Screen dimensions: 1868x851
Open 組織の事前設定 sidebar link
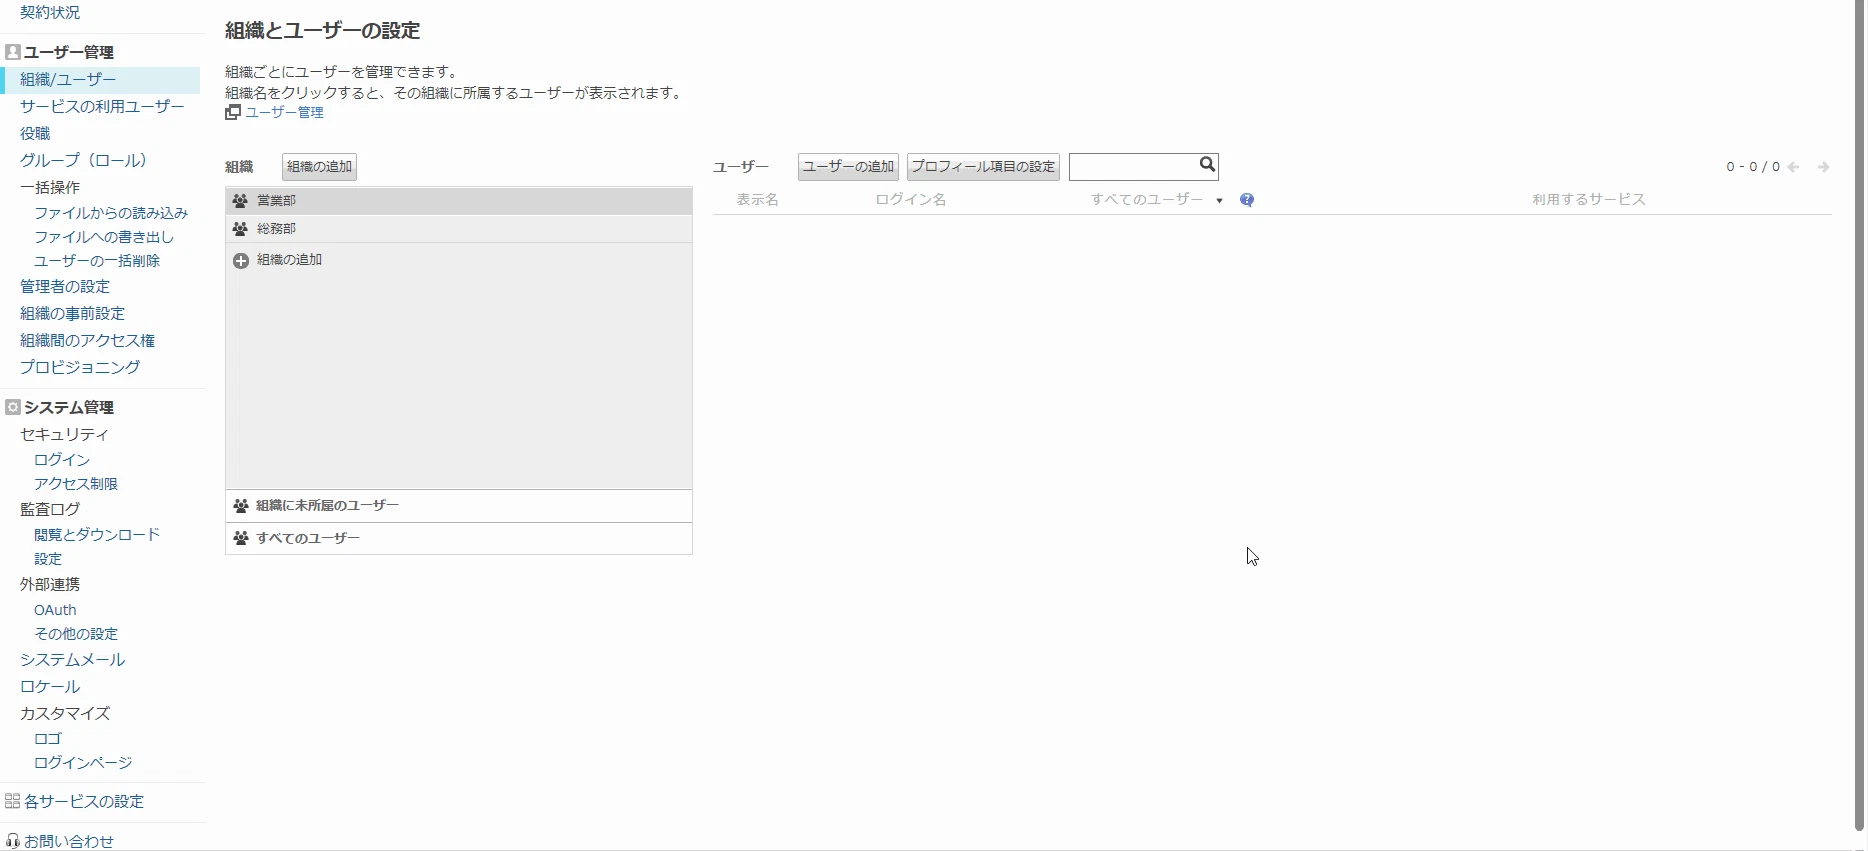coord(72,314)
